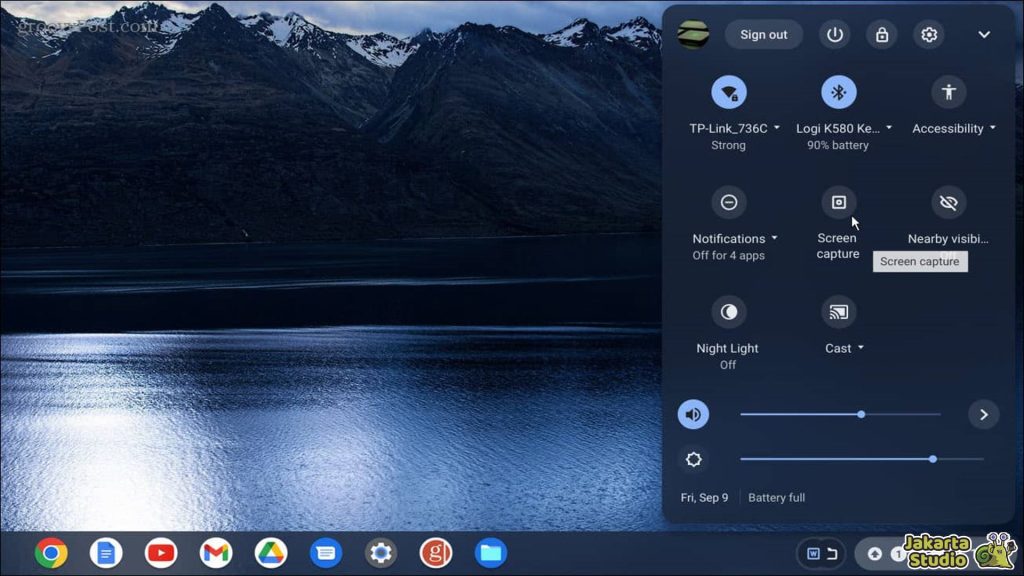
Task: Adjust the volume slider
Action: (x=861, y=414)
